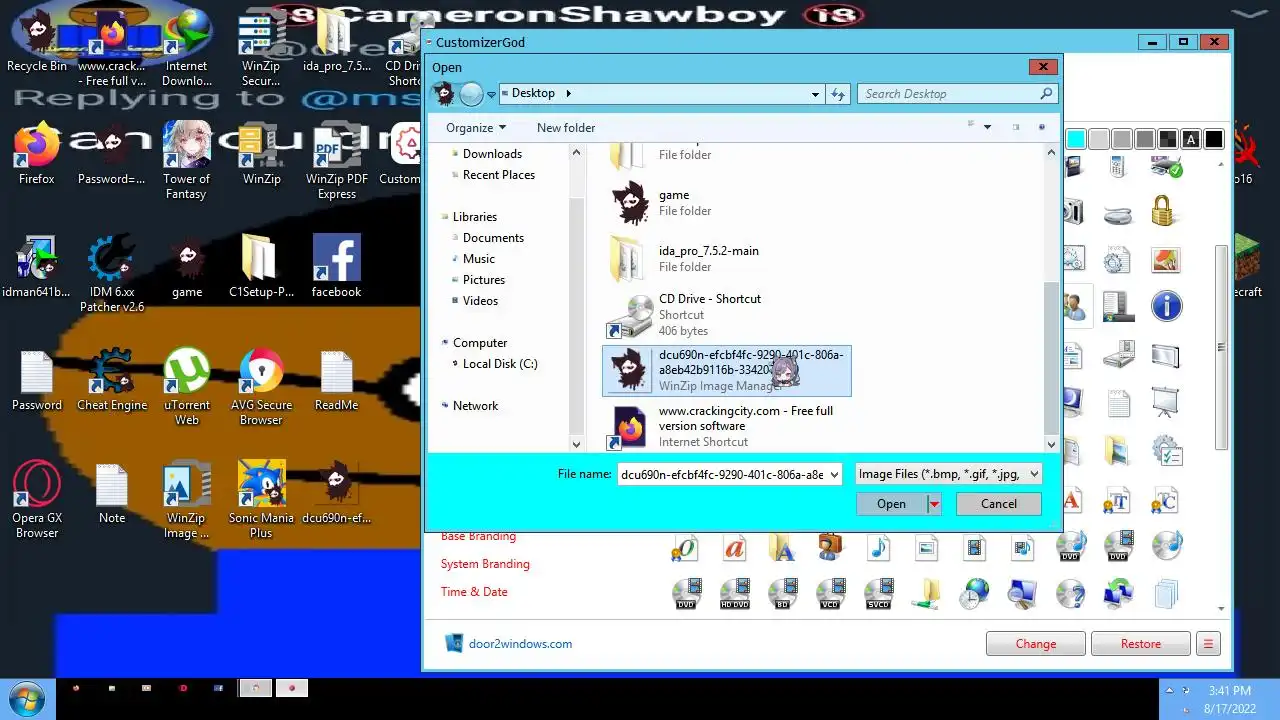
Task: Open the CustomizerGod hamburger menu button
Action: pyautogui.click(x=1208, y=644)
